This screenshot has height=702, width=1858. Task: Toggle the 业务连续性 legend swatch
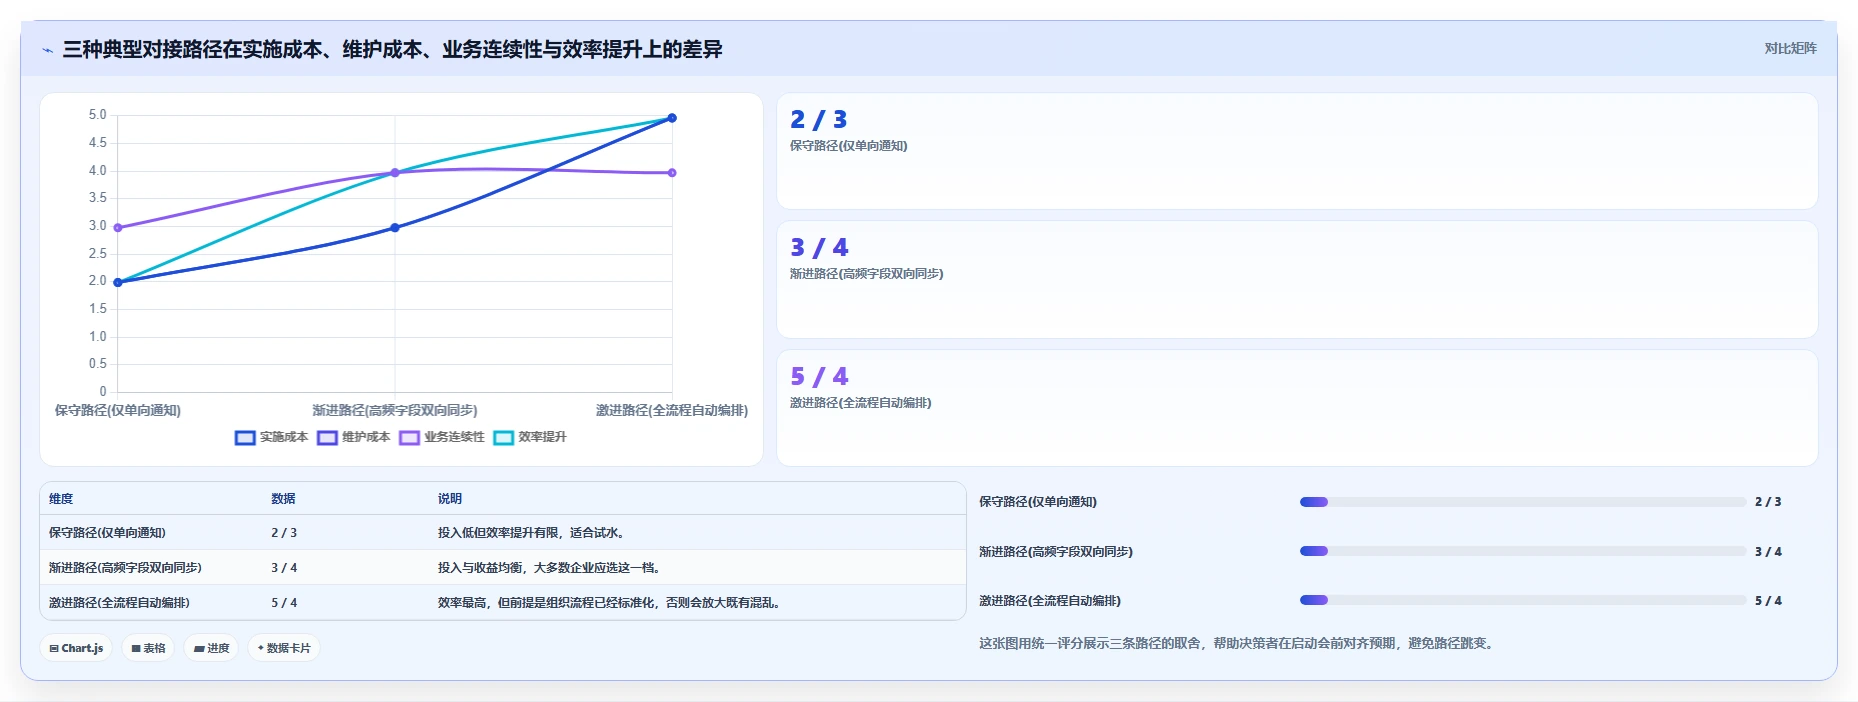tap(409, 438)
